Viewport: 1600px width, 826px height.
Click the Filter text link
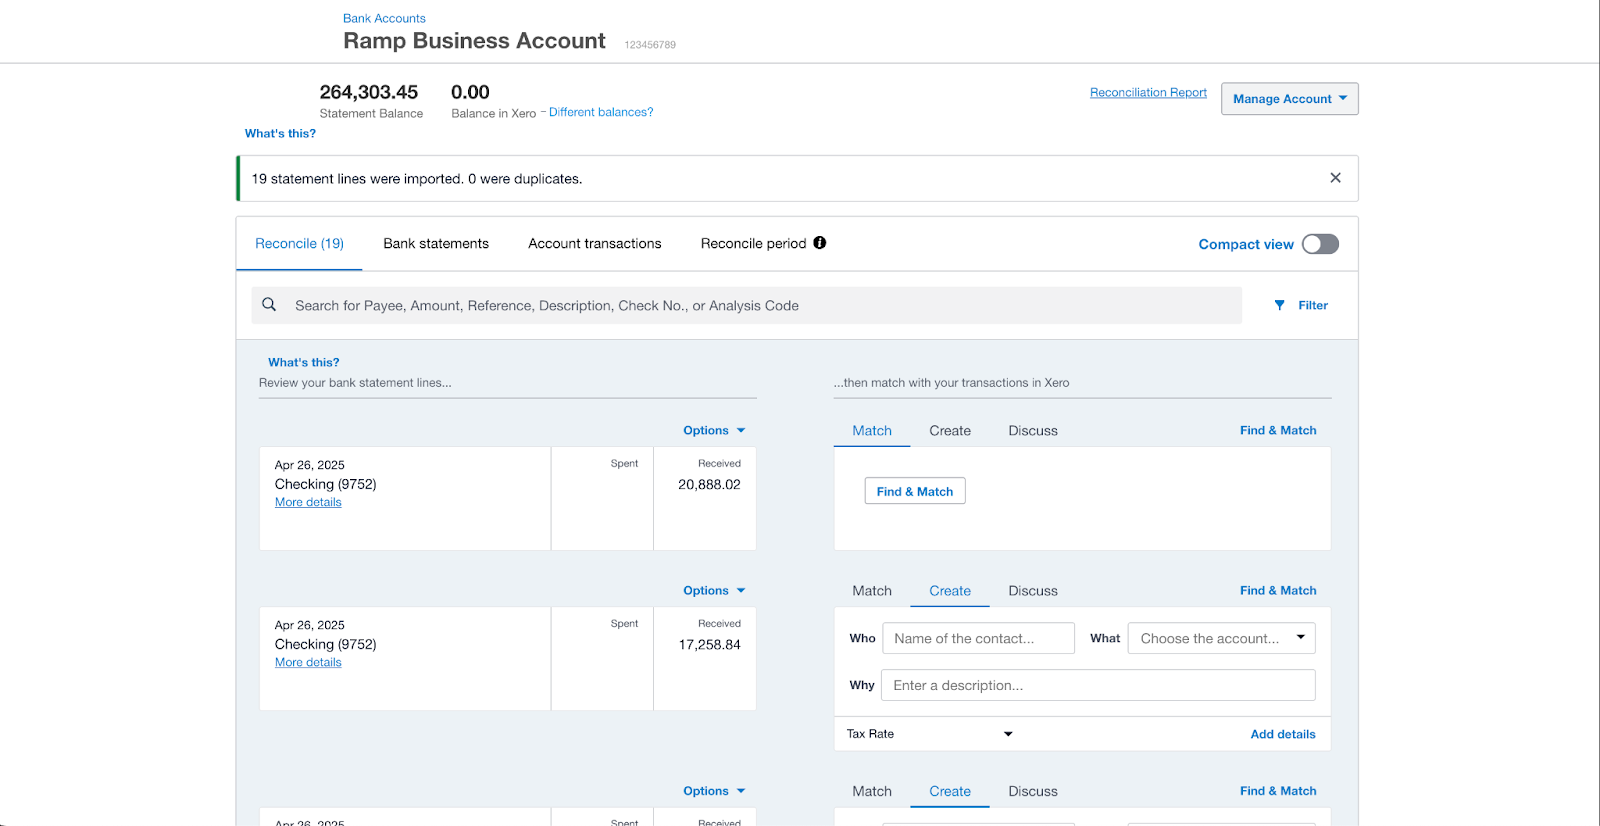(1313, 305)
